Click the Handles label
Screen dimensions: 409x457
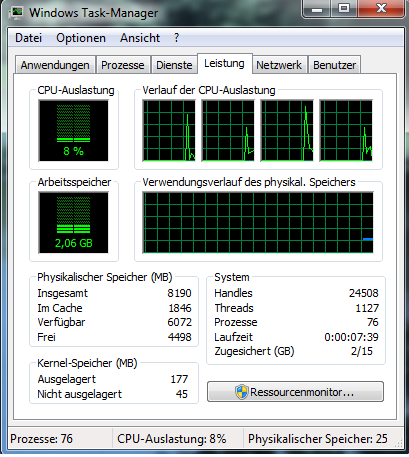(233, 293)
